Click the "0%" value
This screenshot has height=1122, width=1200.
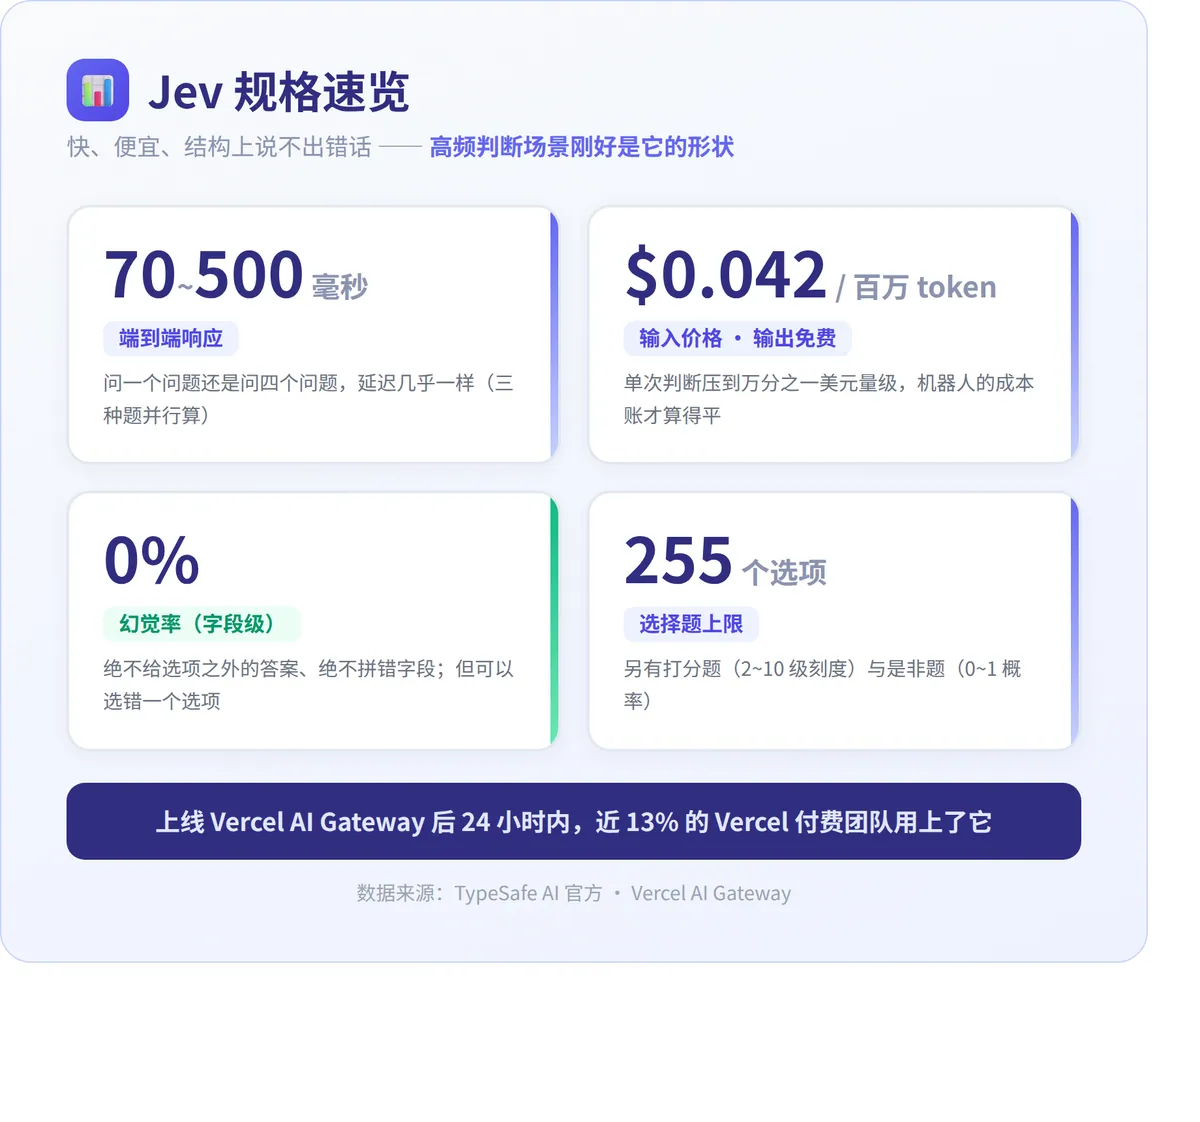coord(152,560)
